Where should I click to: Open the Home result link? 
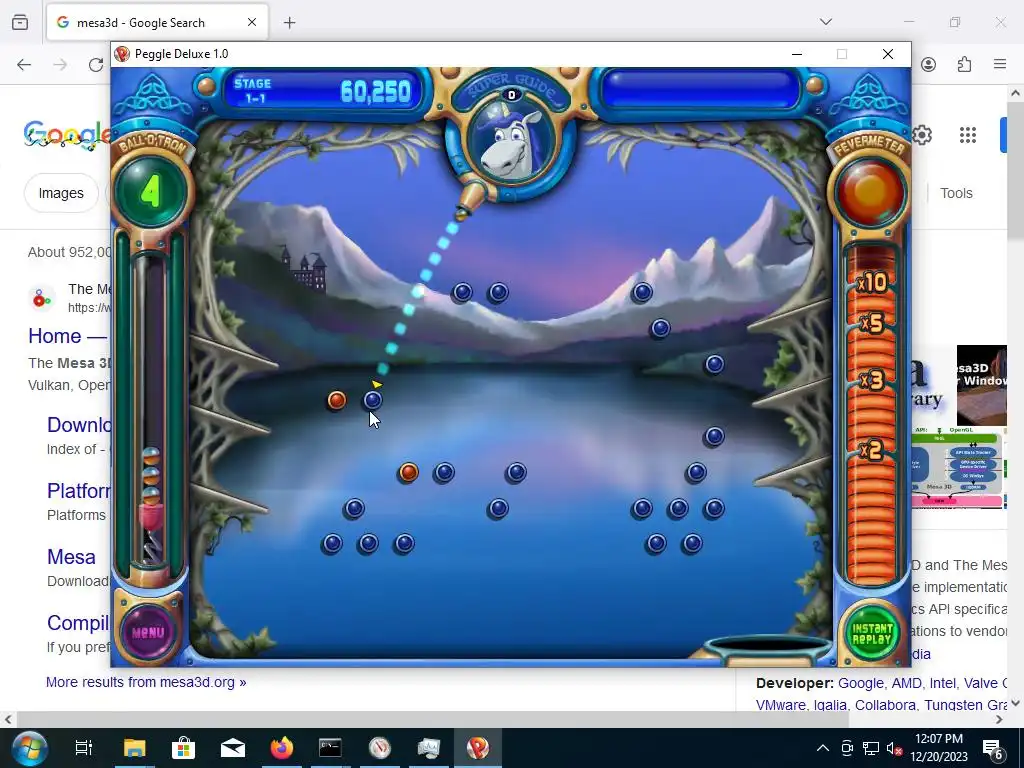[x=69, y=336]
